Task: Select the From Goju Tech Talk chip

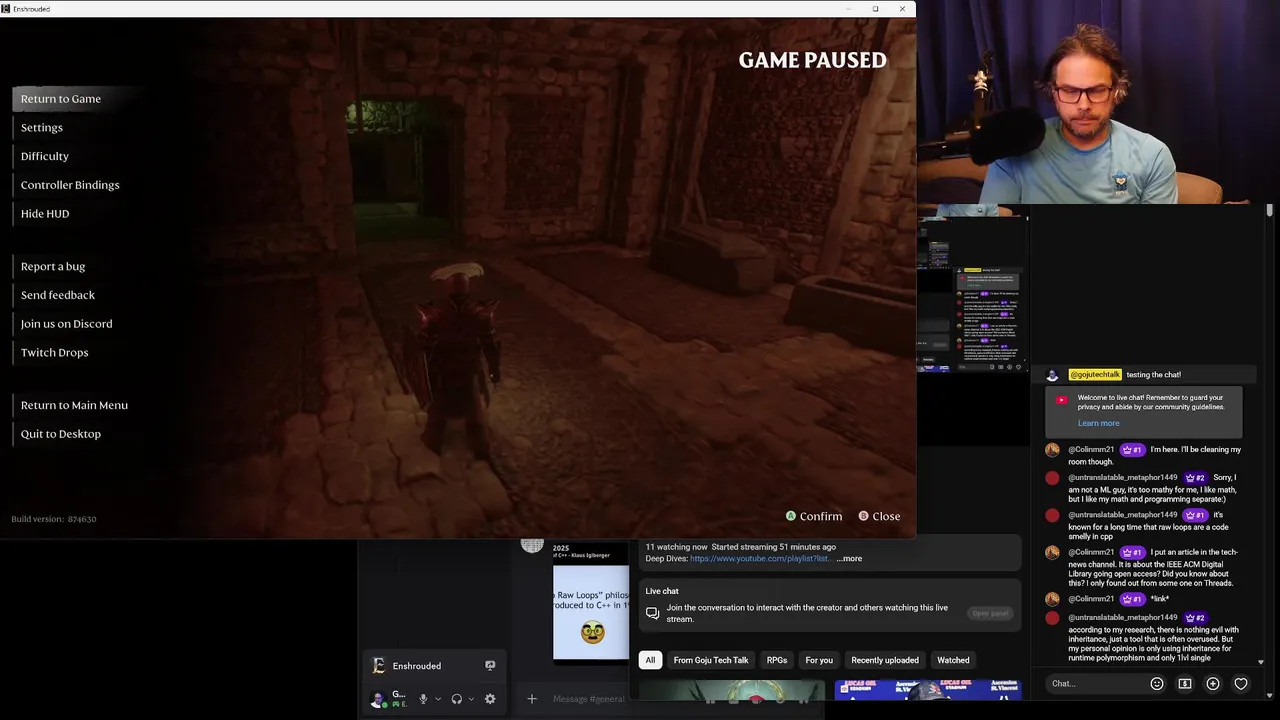Action: coord(711,660)
